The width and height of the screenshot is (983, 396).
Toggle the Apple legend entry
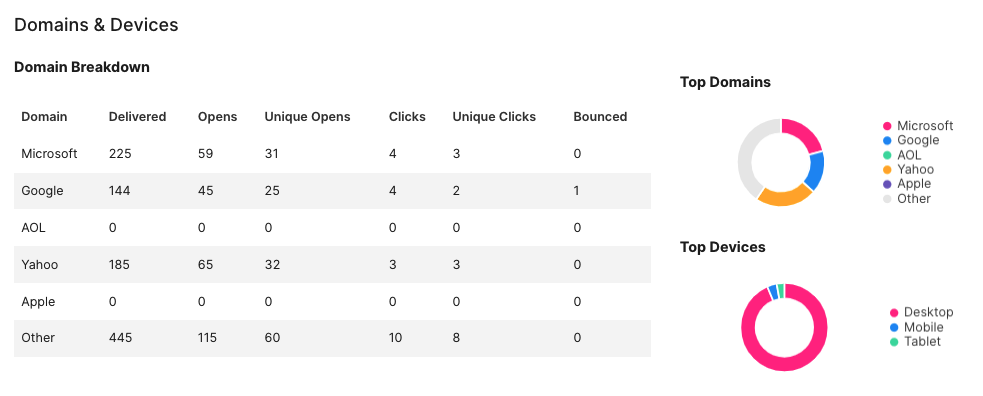pos(907,184)
